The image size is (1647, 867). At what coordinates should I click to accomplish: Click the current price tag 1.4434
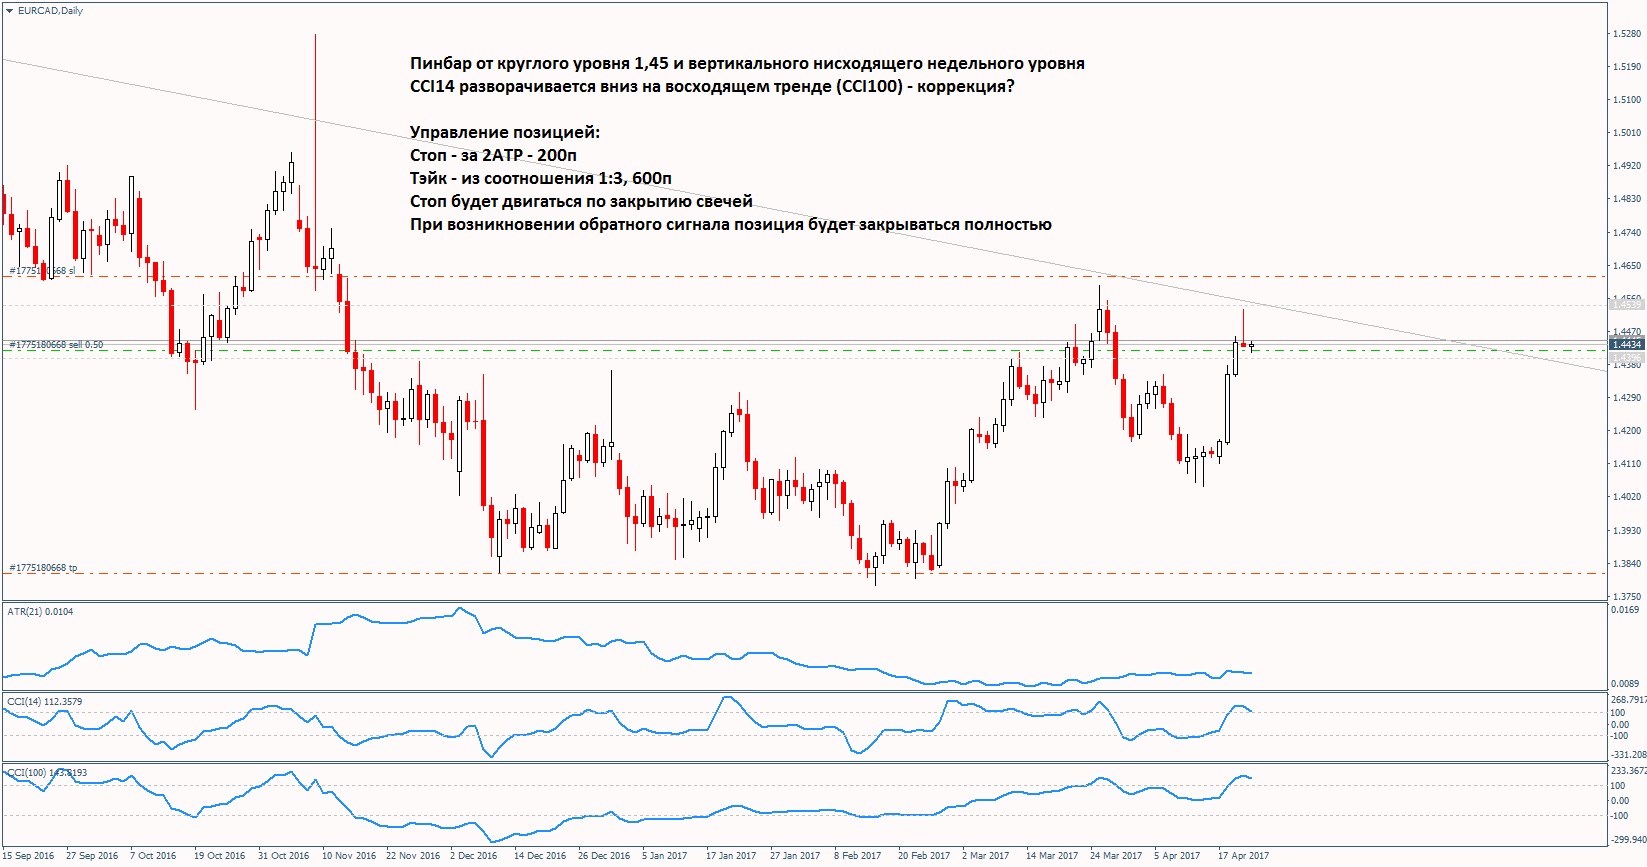pos(1626,344)
